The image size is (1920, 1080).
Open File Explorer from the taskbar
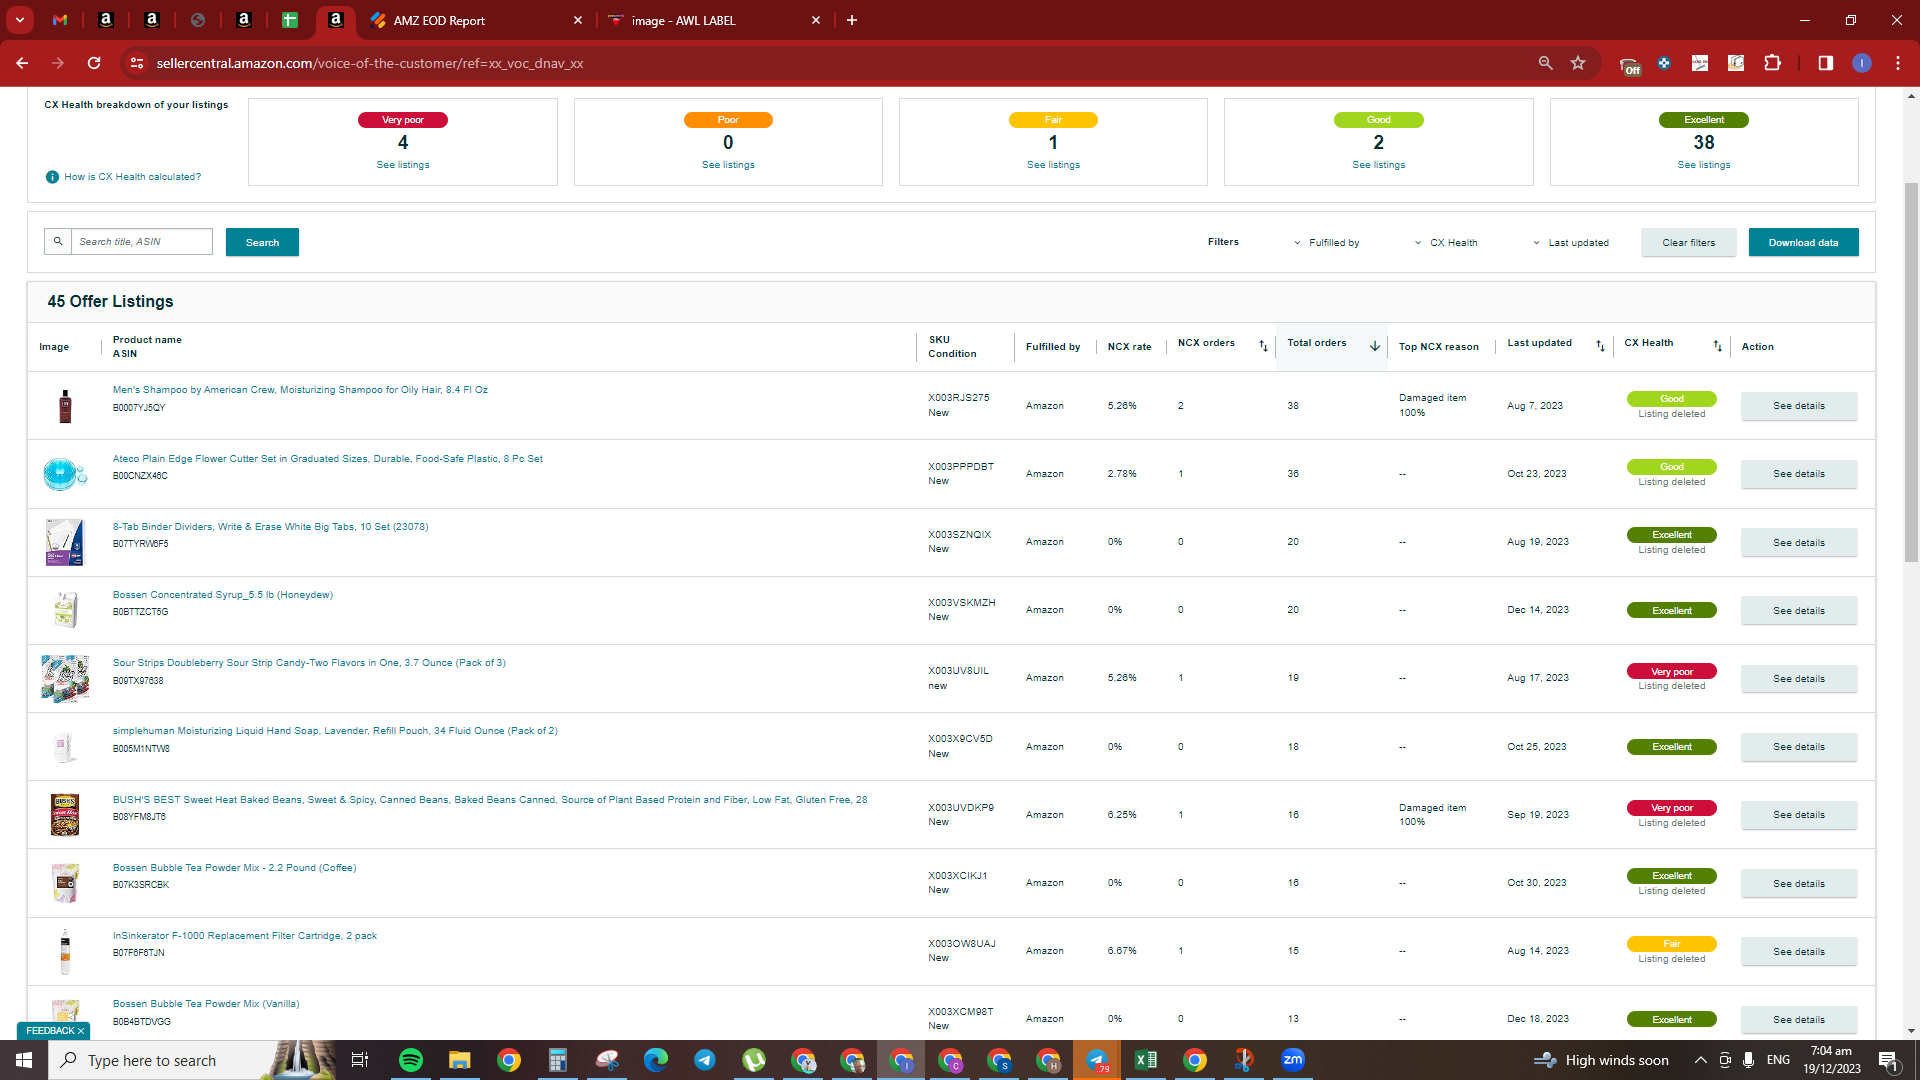coord(459,1060)
